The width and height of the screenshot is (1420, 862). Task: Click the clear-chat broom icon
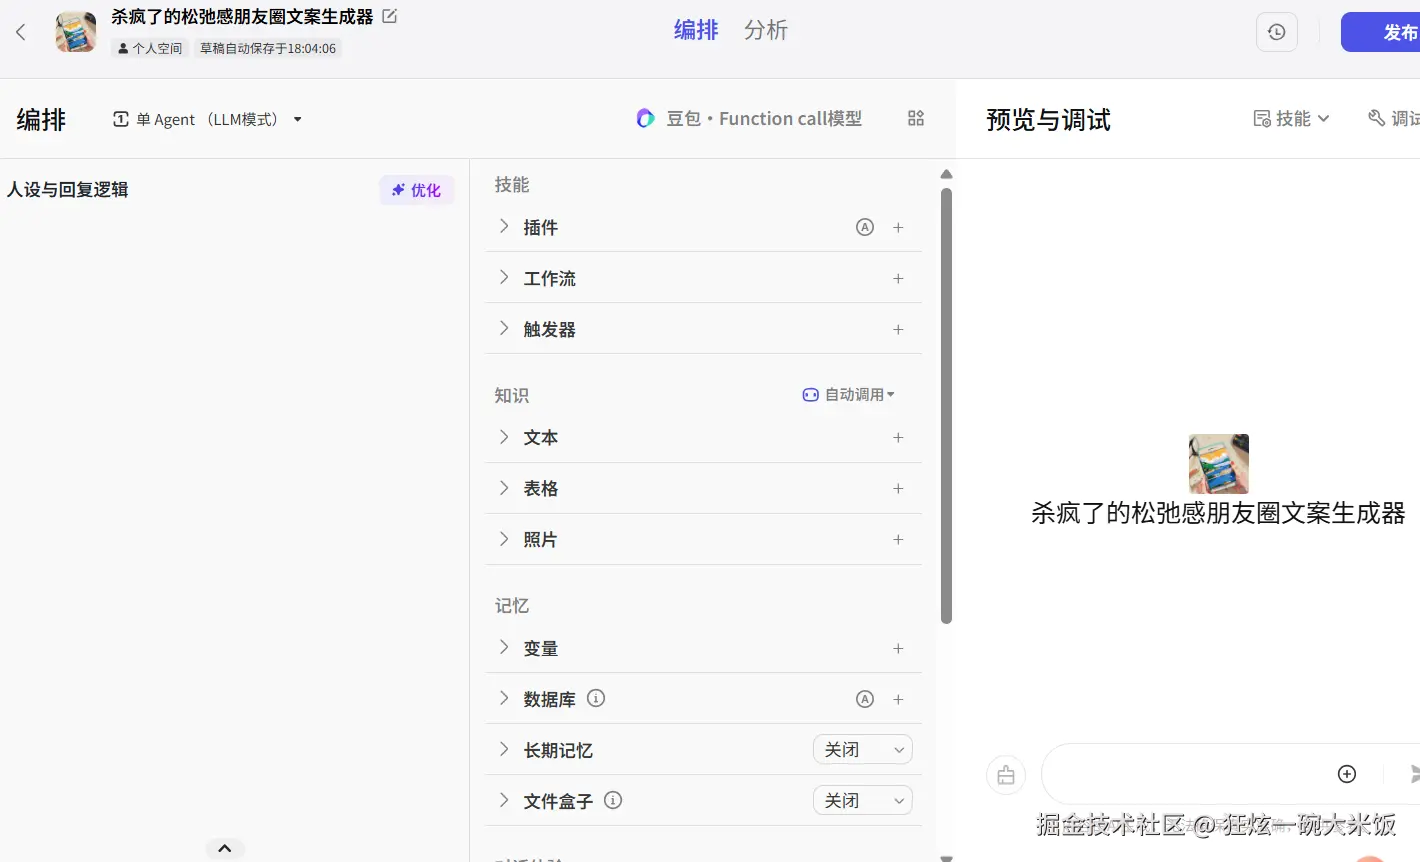[1006, 775]
